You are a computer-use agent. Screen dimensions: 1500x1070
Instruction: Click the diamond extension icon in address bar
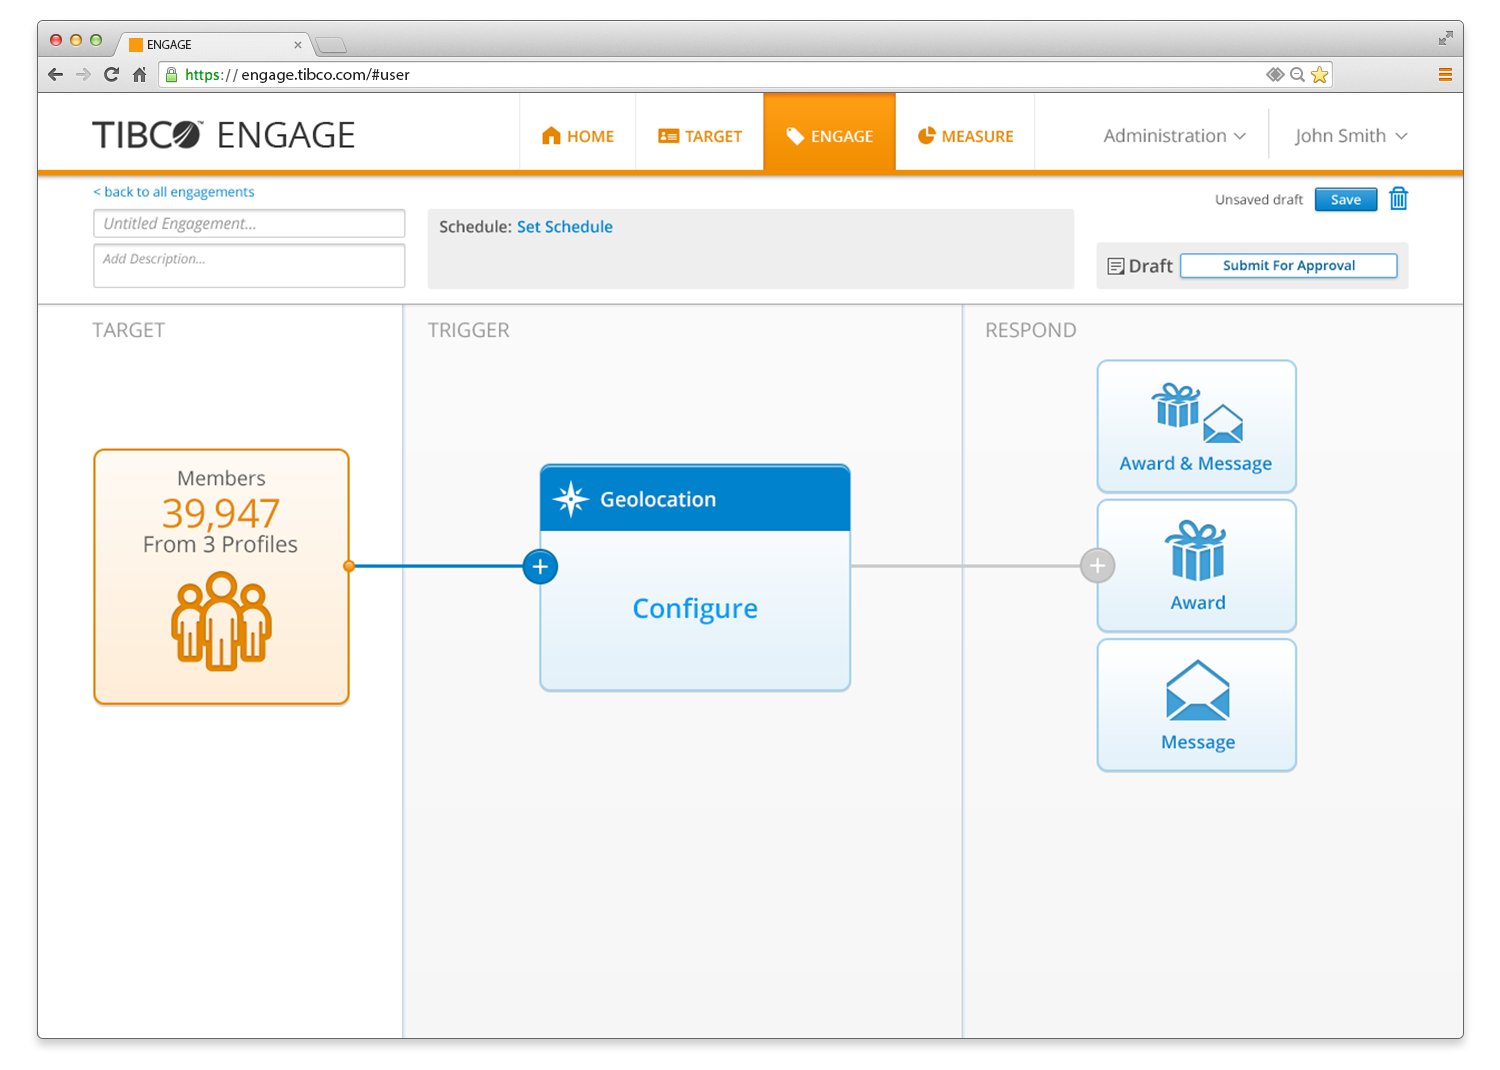tap(1275, 75)
